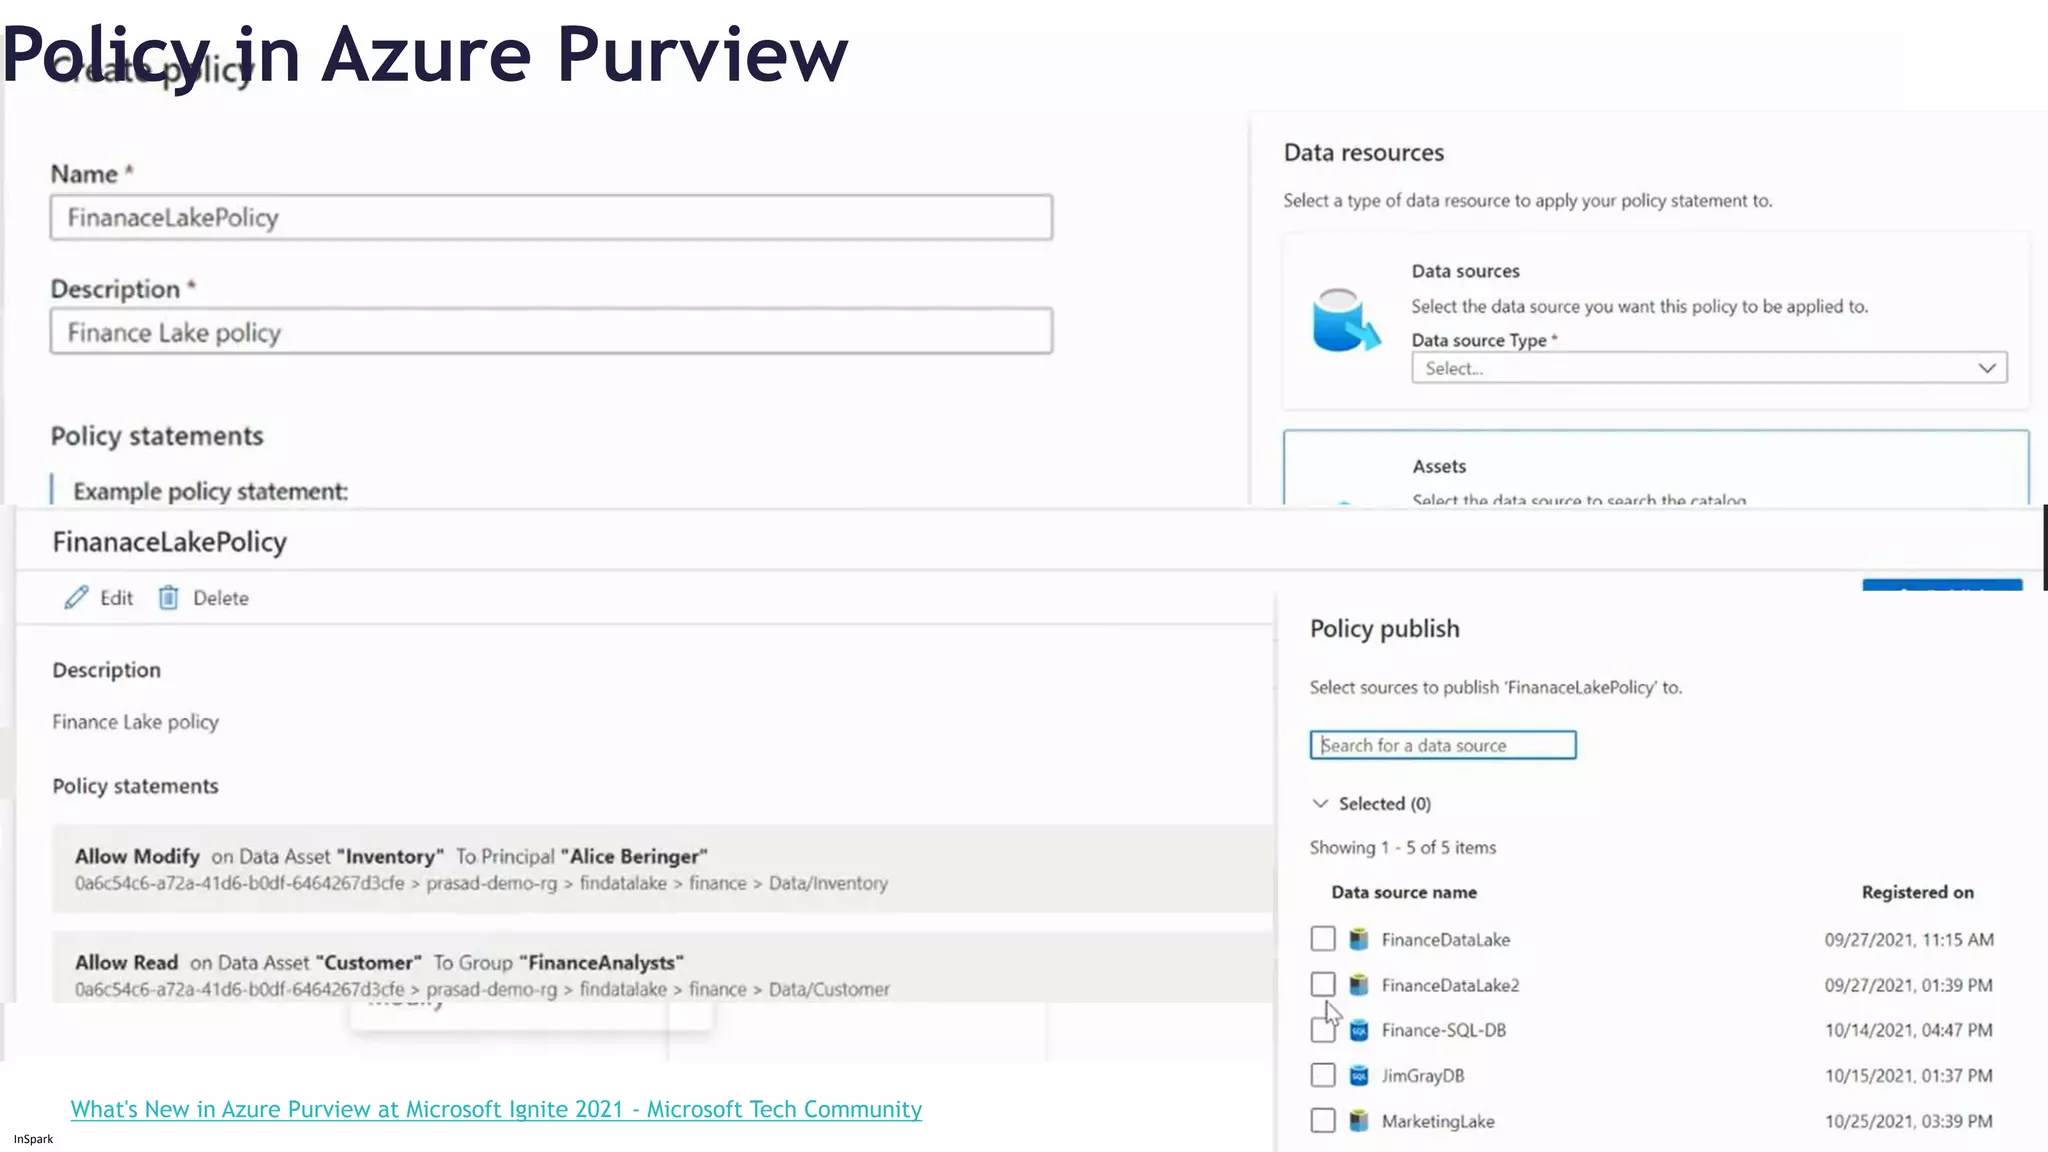
Task: Click the FinanaceLakePolicy page heading
Action: (170, 542)
